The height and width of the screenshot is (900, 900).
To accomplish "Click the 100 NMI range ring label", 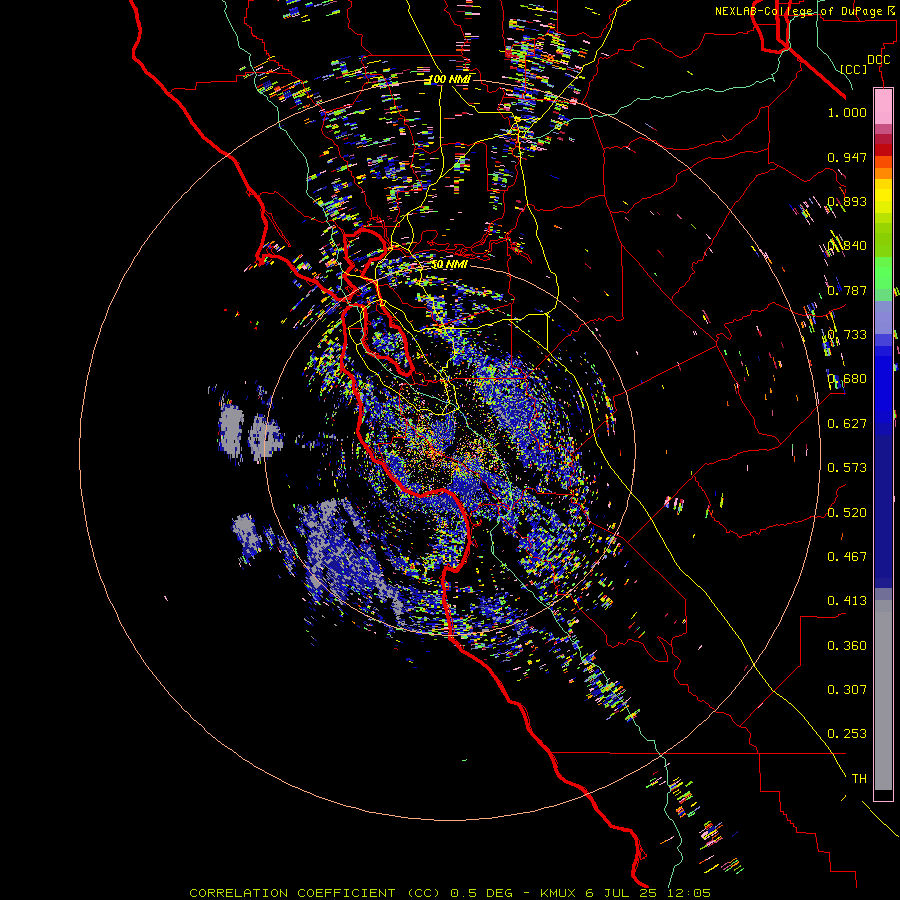I will 449,79.
